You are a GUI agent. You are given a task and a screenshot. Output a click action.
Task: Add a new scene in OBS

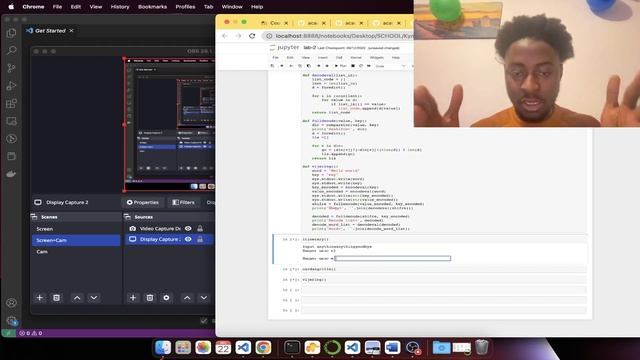click(40, 298)
